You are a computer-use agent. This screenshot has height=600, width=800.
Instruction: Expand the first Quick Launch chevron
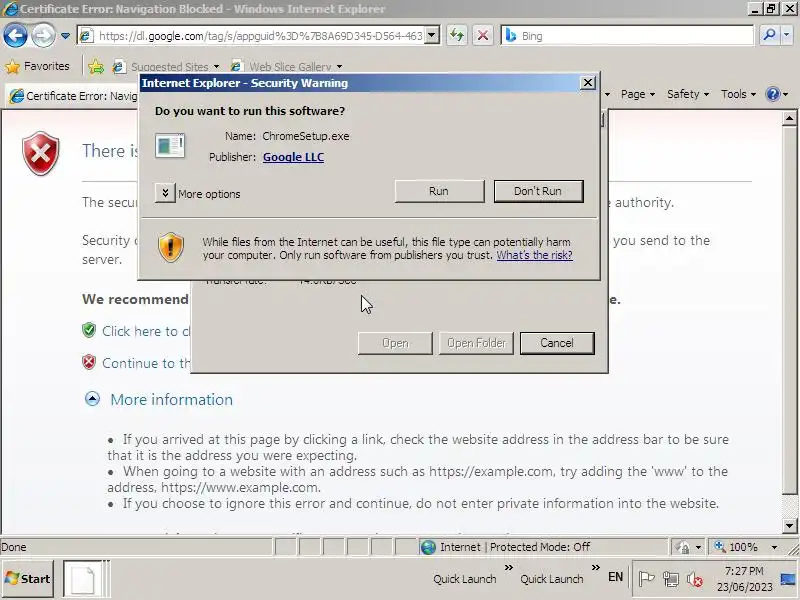509,567
